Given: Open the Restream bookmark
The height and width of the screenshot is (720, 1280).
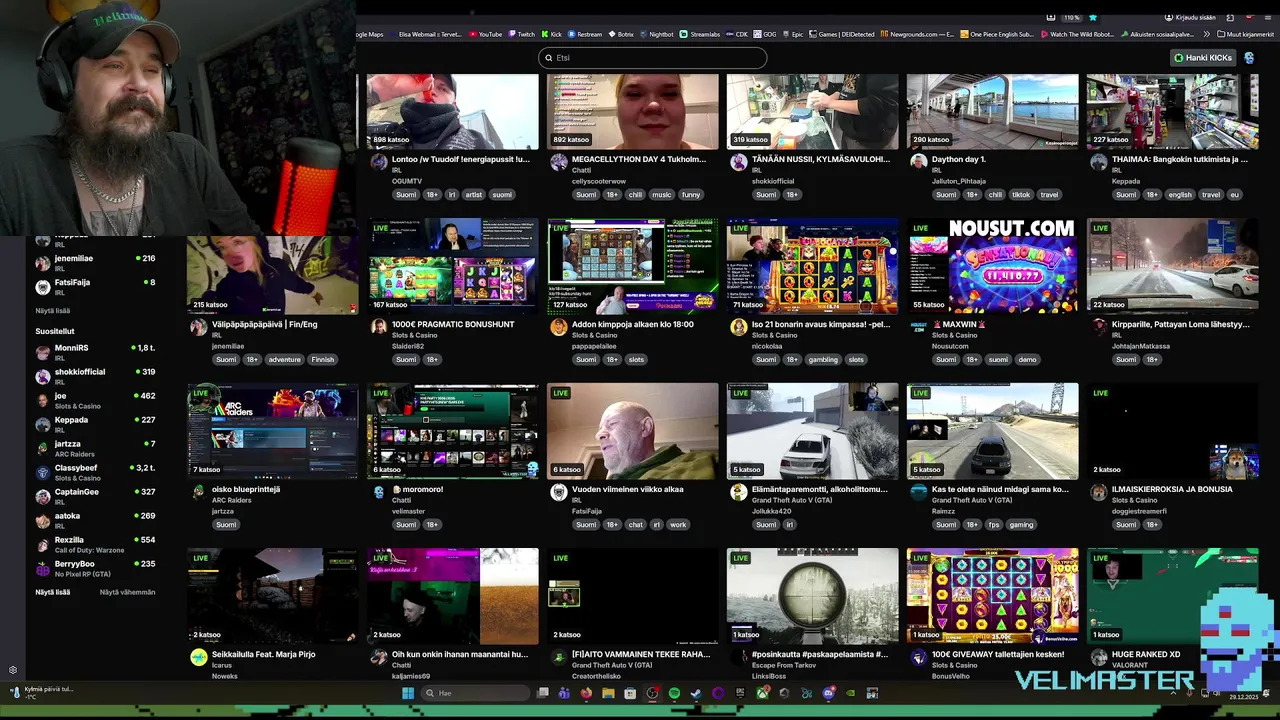Looking at the screenshot, I should [x=585, y=34].
